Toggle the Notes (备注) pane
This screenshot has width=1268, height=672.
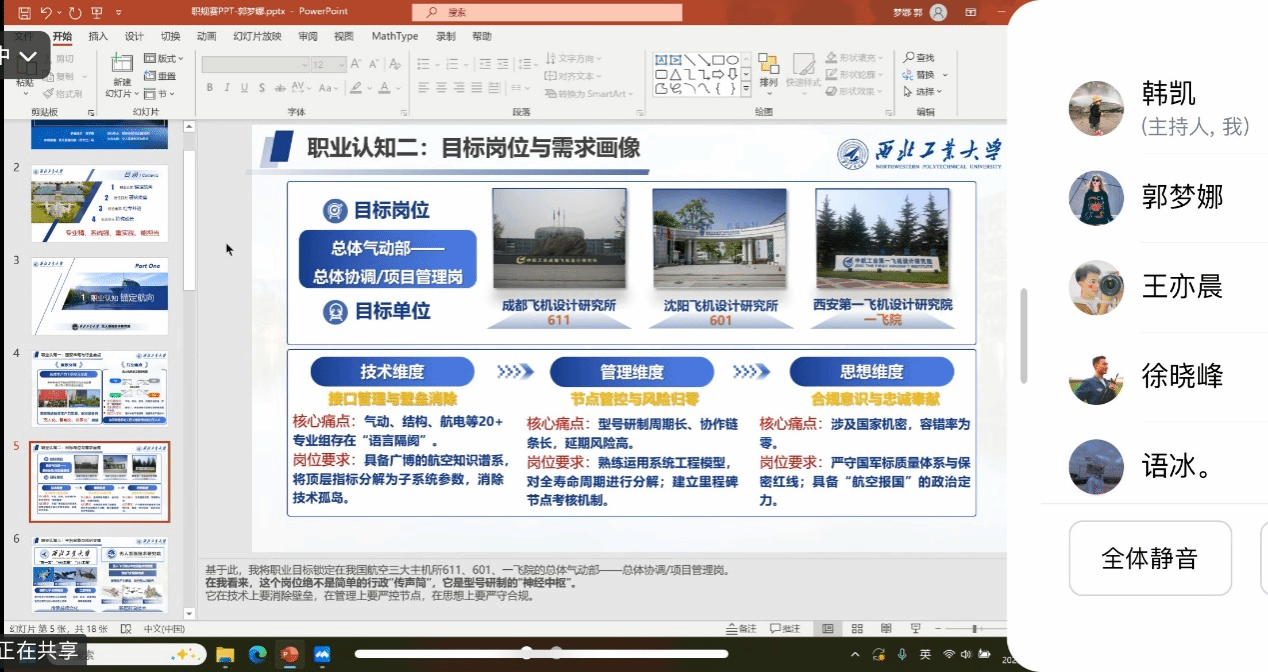(742, 628)
